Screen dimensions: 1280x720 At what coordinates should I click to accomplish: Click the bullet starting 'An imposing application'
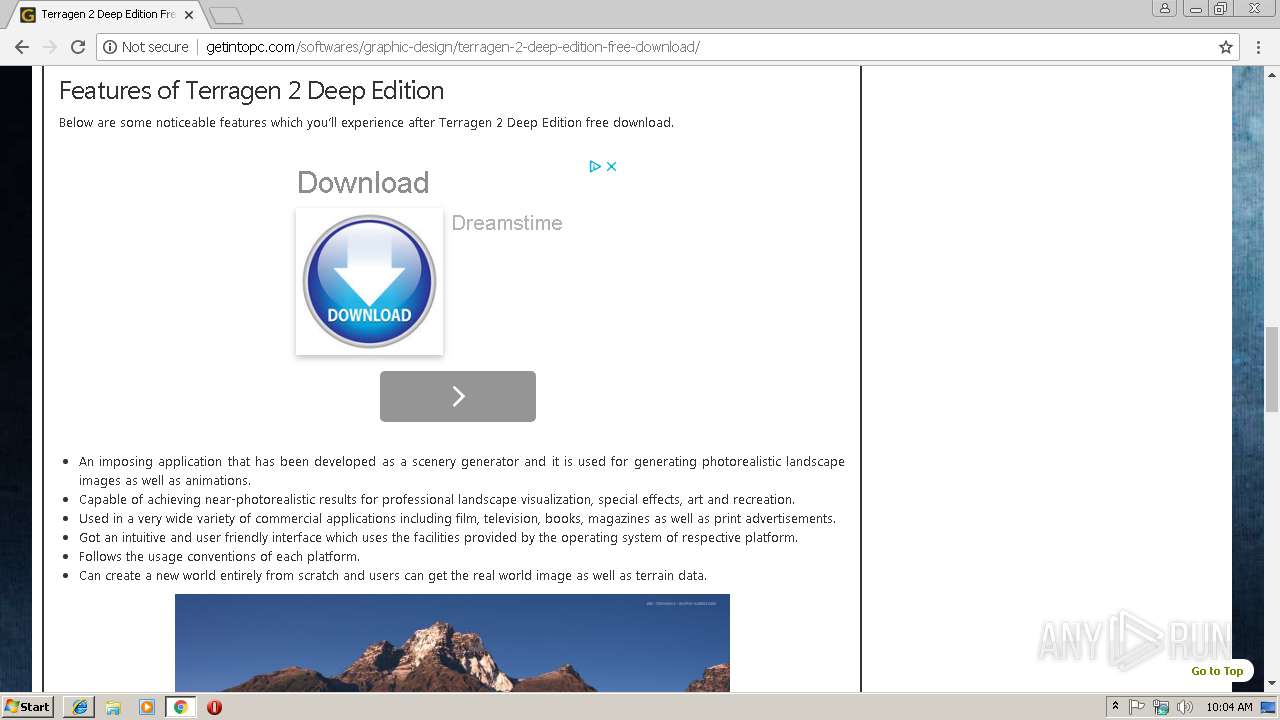click(x=462, y=471)
